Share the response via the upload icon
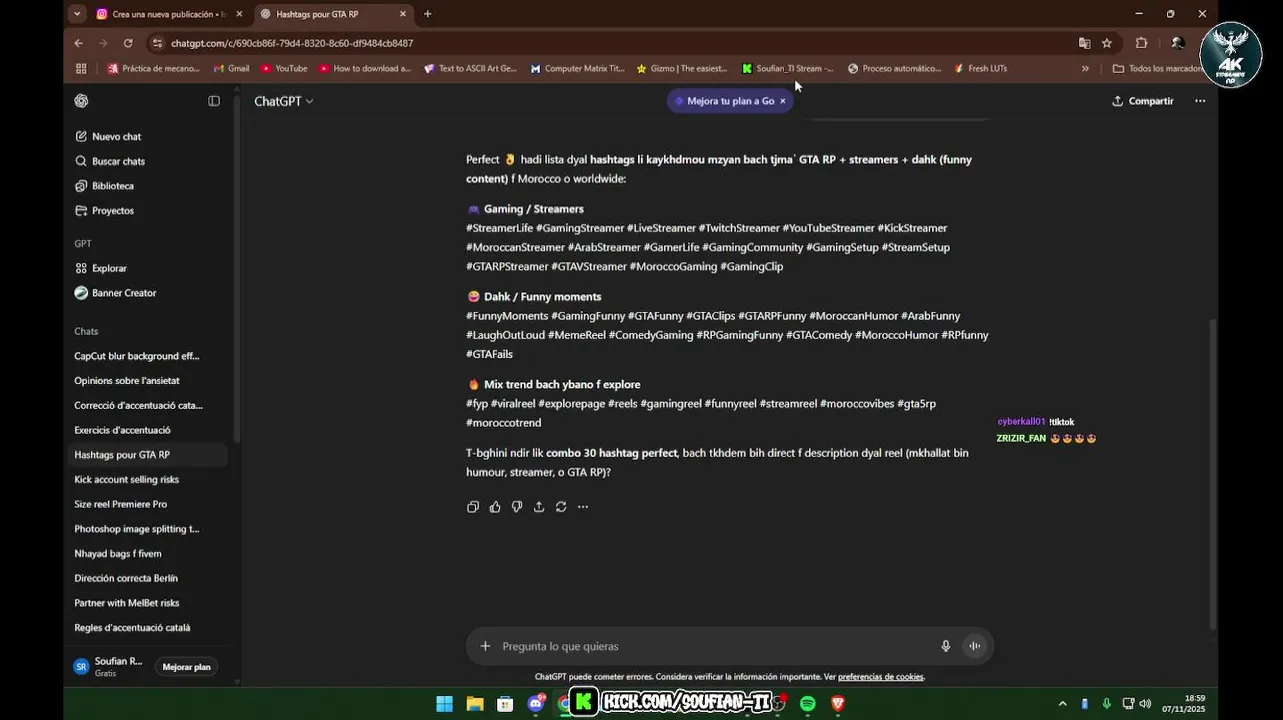Image resolution: width=1283 pixels, height=720 pixels. point(539,507)
